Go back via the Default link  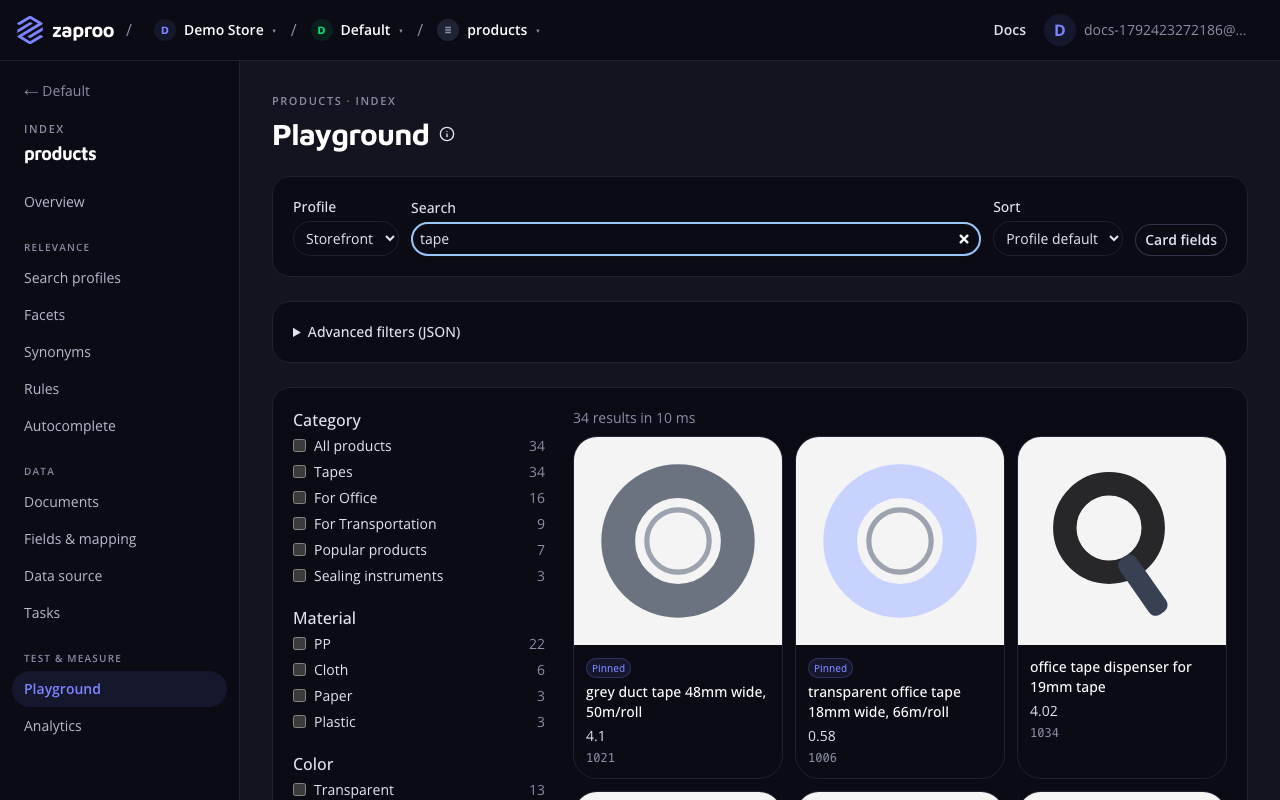57,91
